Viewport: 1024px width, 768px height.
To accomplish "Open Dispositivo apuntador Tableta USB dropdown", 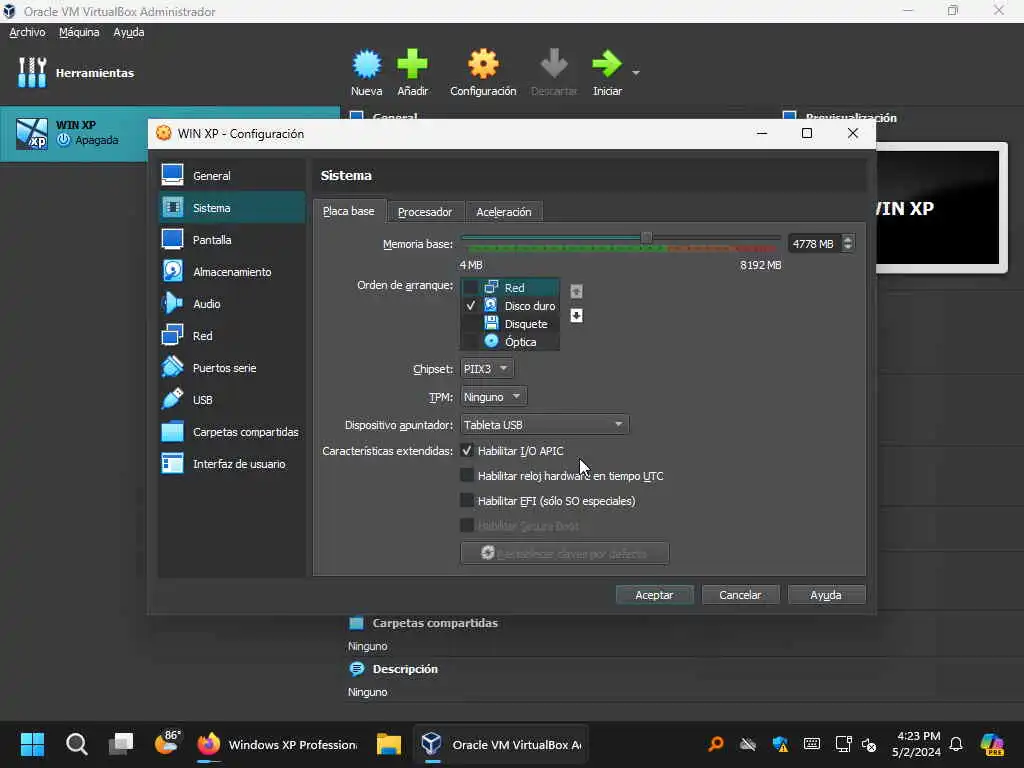I will 544,424.
